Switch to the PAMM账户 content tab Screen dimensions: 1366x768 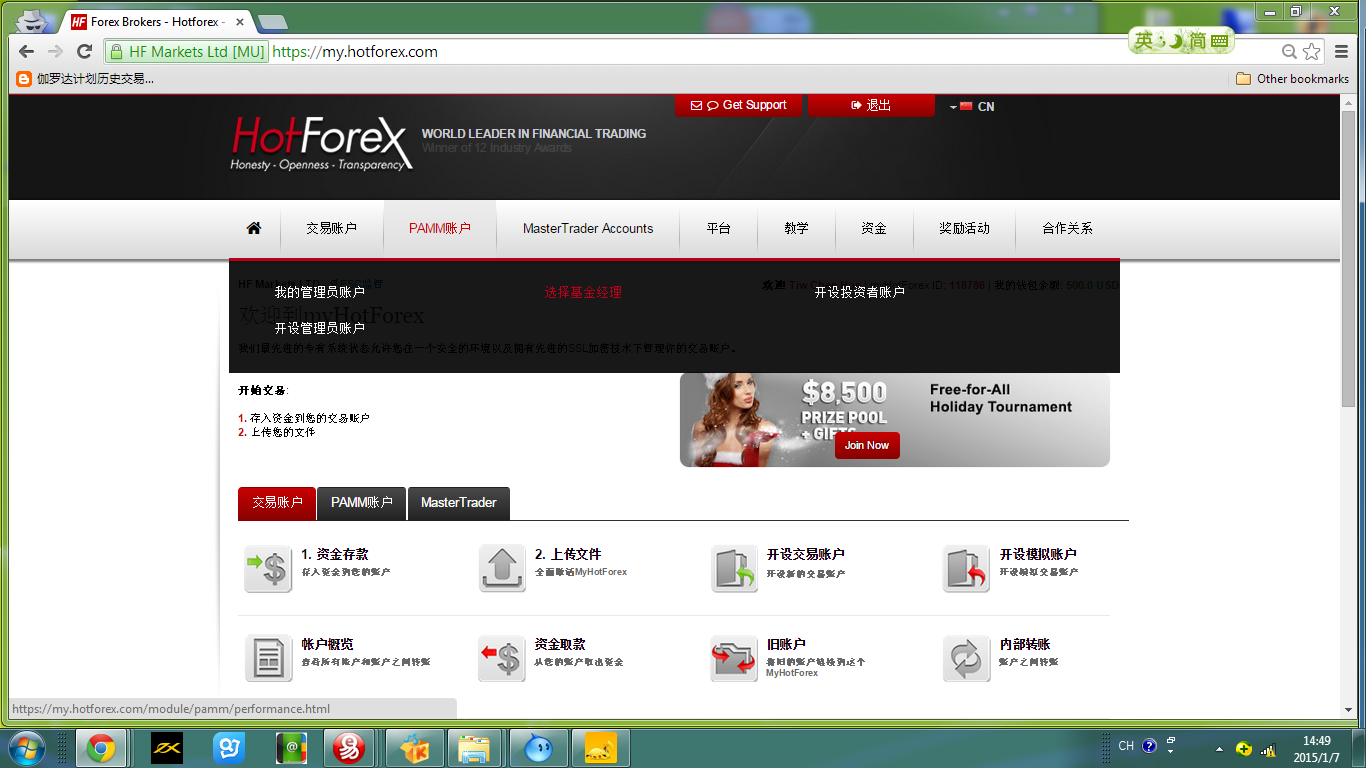point(362,503)
